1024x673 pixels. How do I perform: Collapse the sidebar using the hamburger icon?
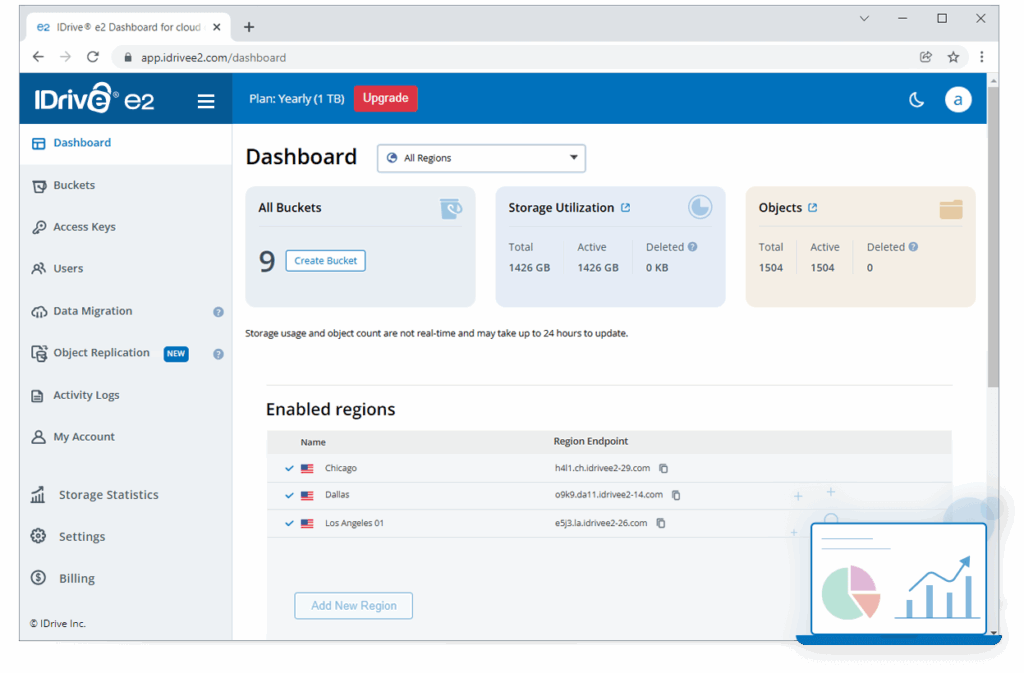[206, 100]
